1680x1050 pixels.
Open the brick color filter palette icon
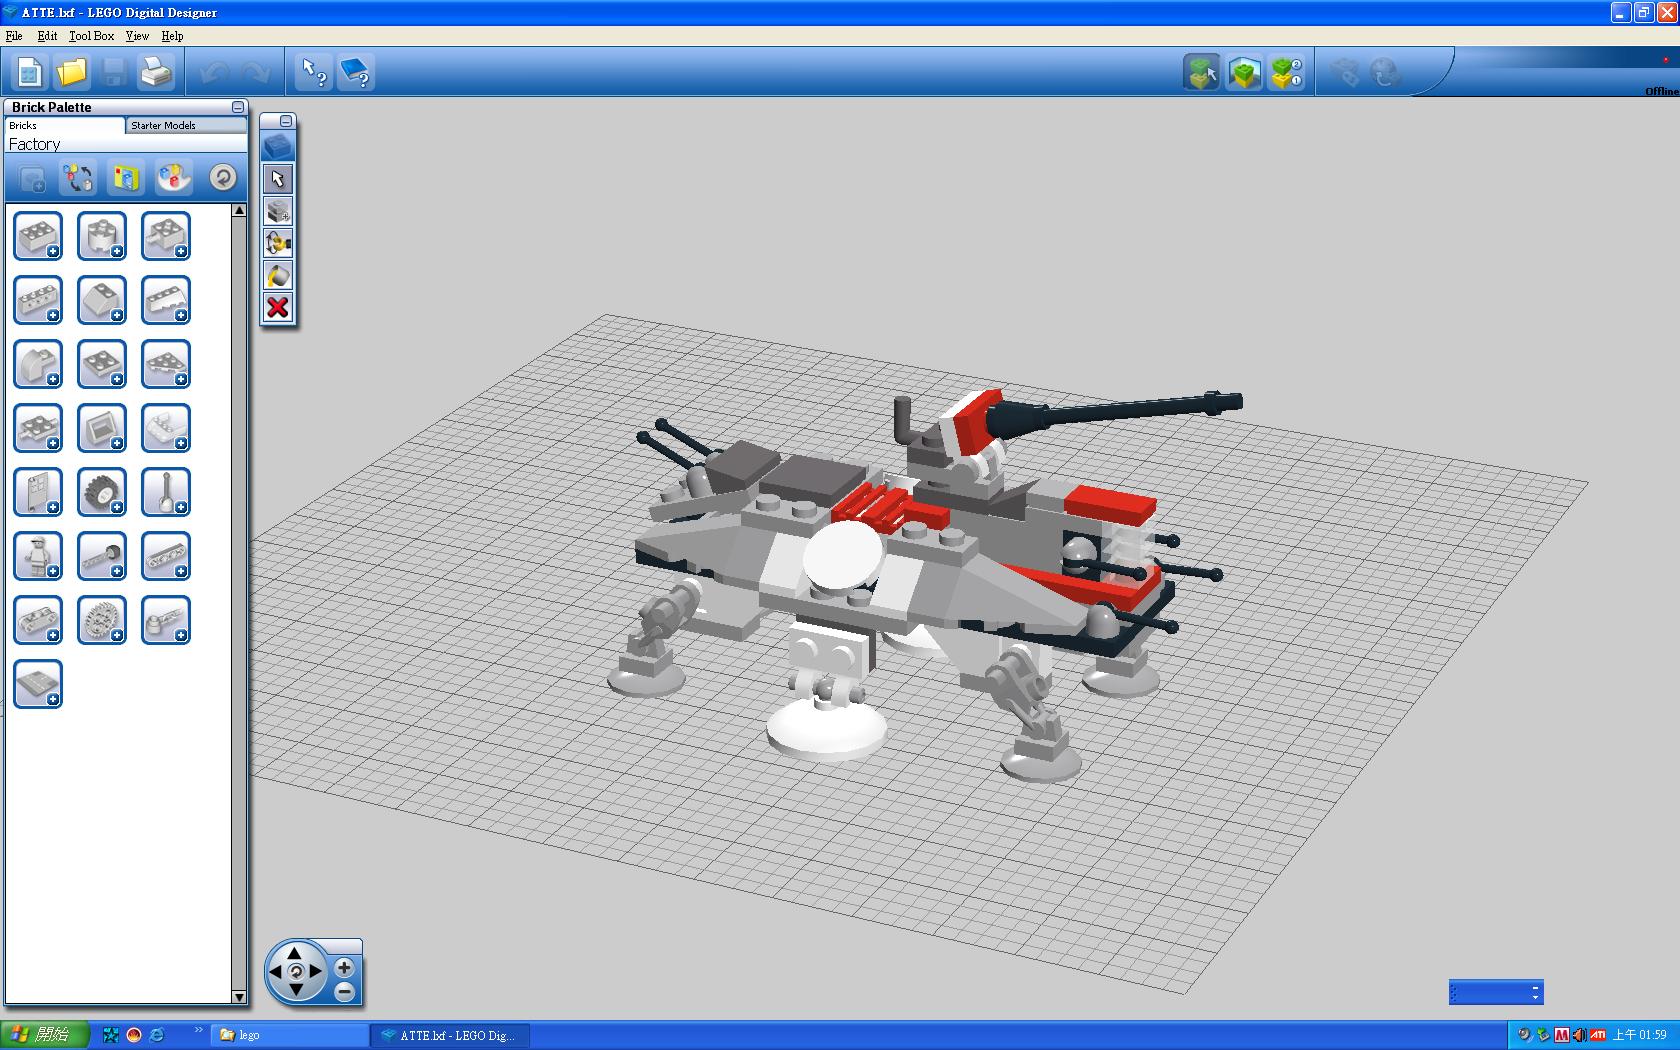pos(174,178)
